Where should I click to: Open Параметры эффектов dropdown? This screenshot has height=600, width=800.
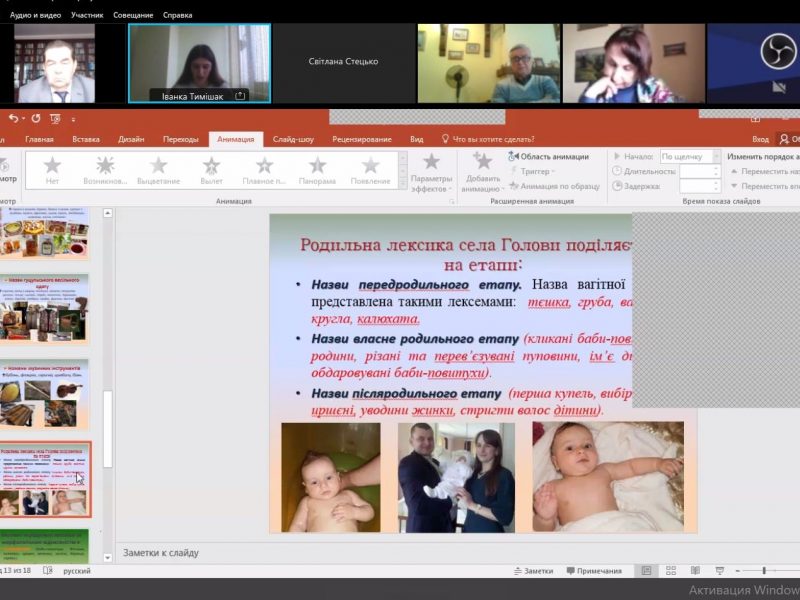pyautogui.click(x=431, y=172)
